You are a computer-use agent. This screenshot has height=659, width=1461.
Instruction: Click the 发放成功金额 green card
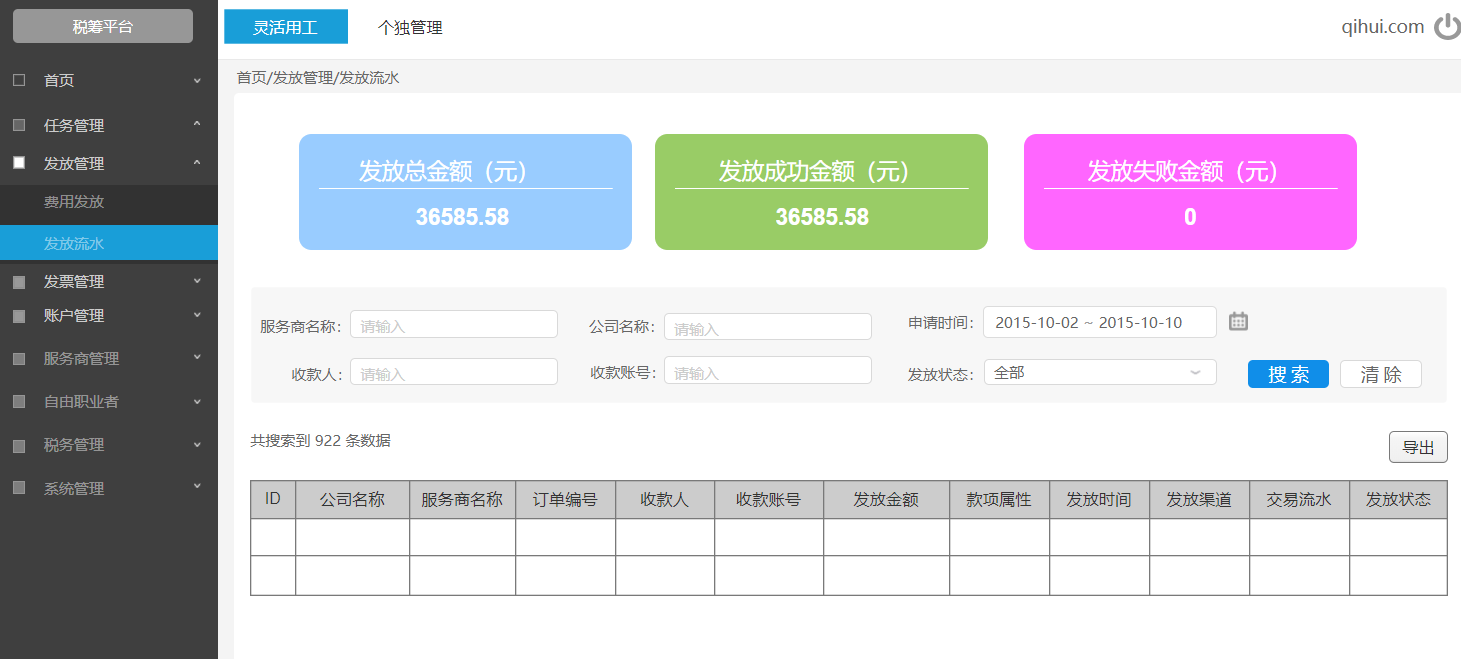click(821, 192)
